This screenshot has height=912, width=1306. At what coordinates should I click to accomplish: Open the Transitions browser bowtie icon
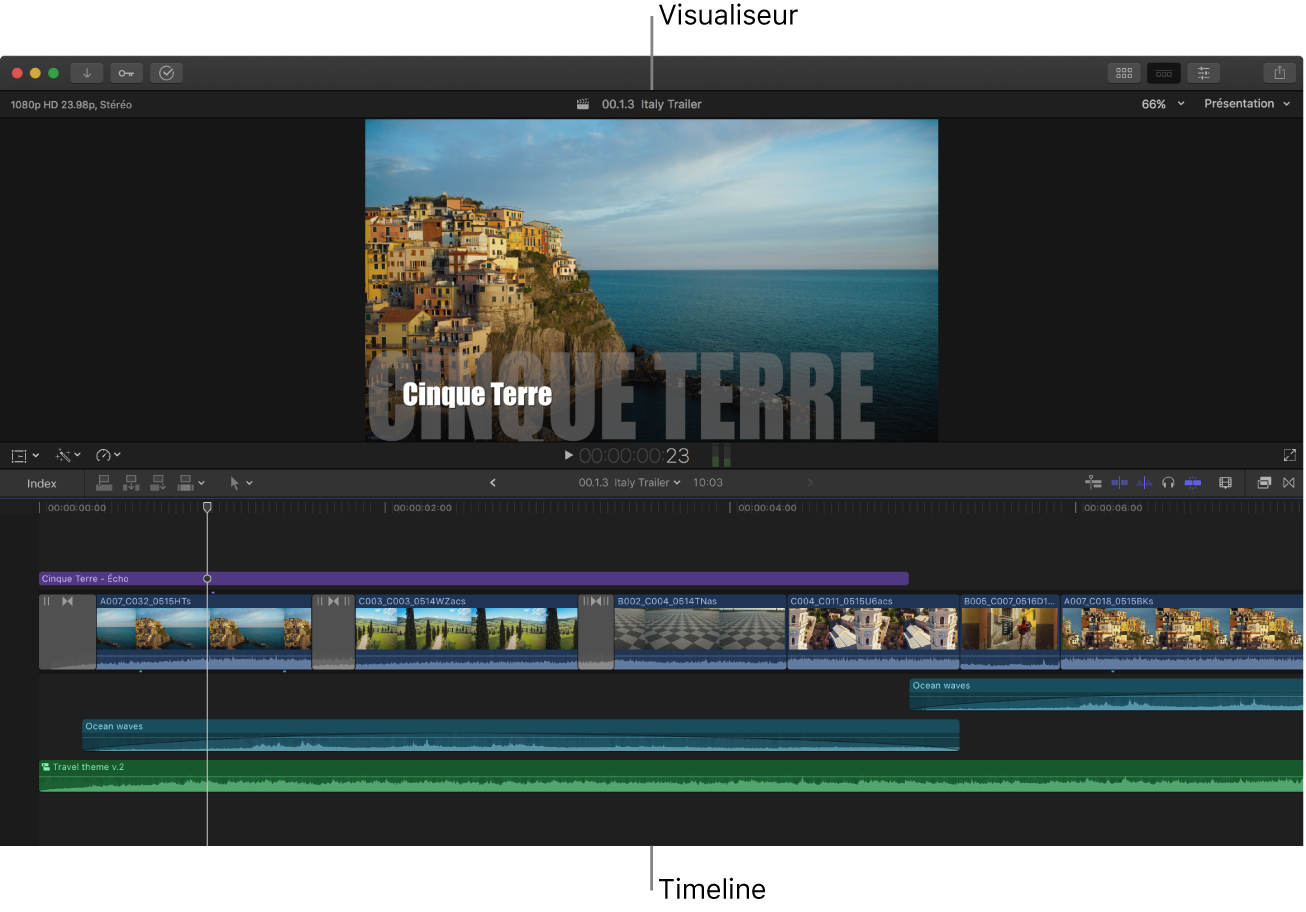click(x=1291, y=482)
